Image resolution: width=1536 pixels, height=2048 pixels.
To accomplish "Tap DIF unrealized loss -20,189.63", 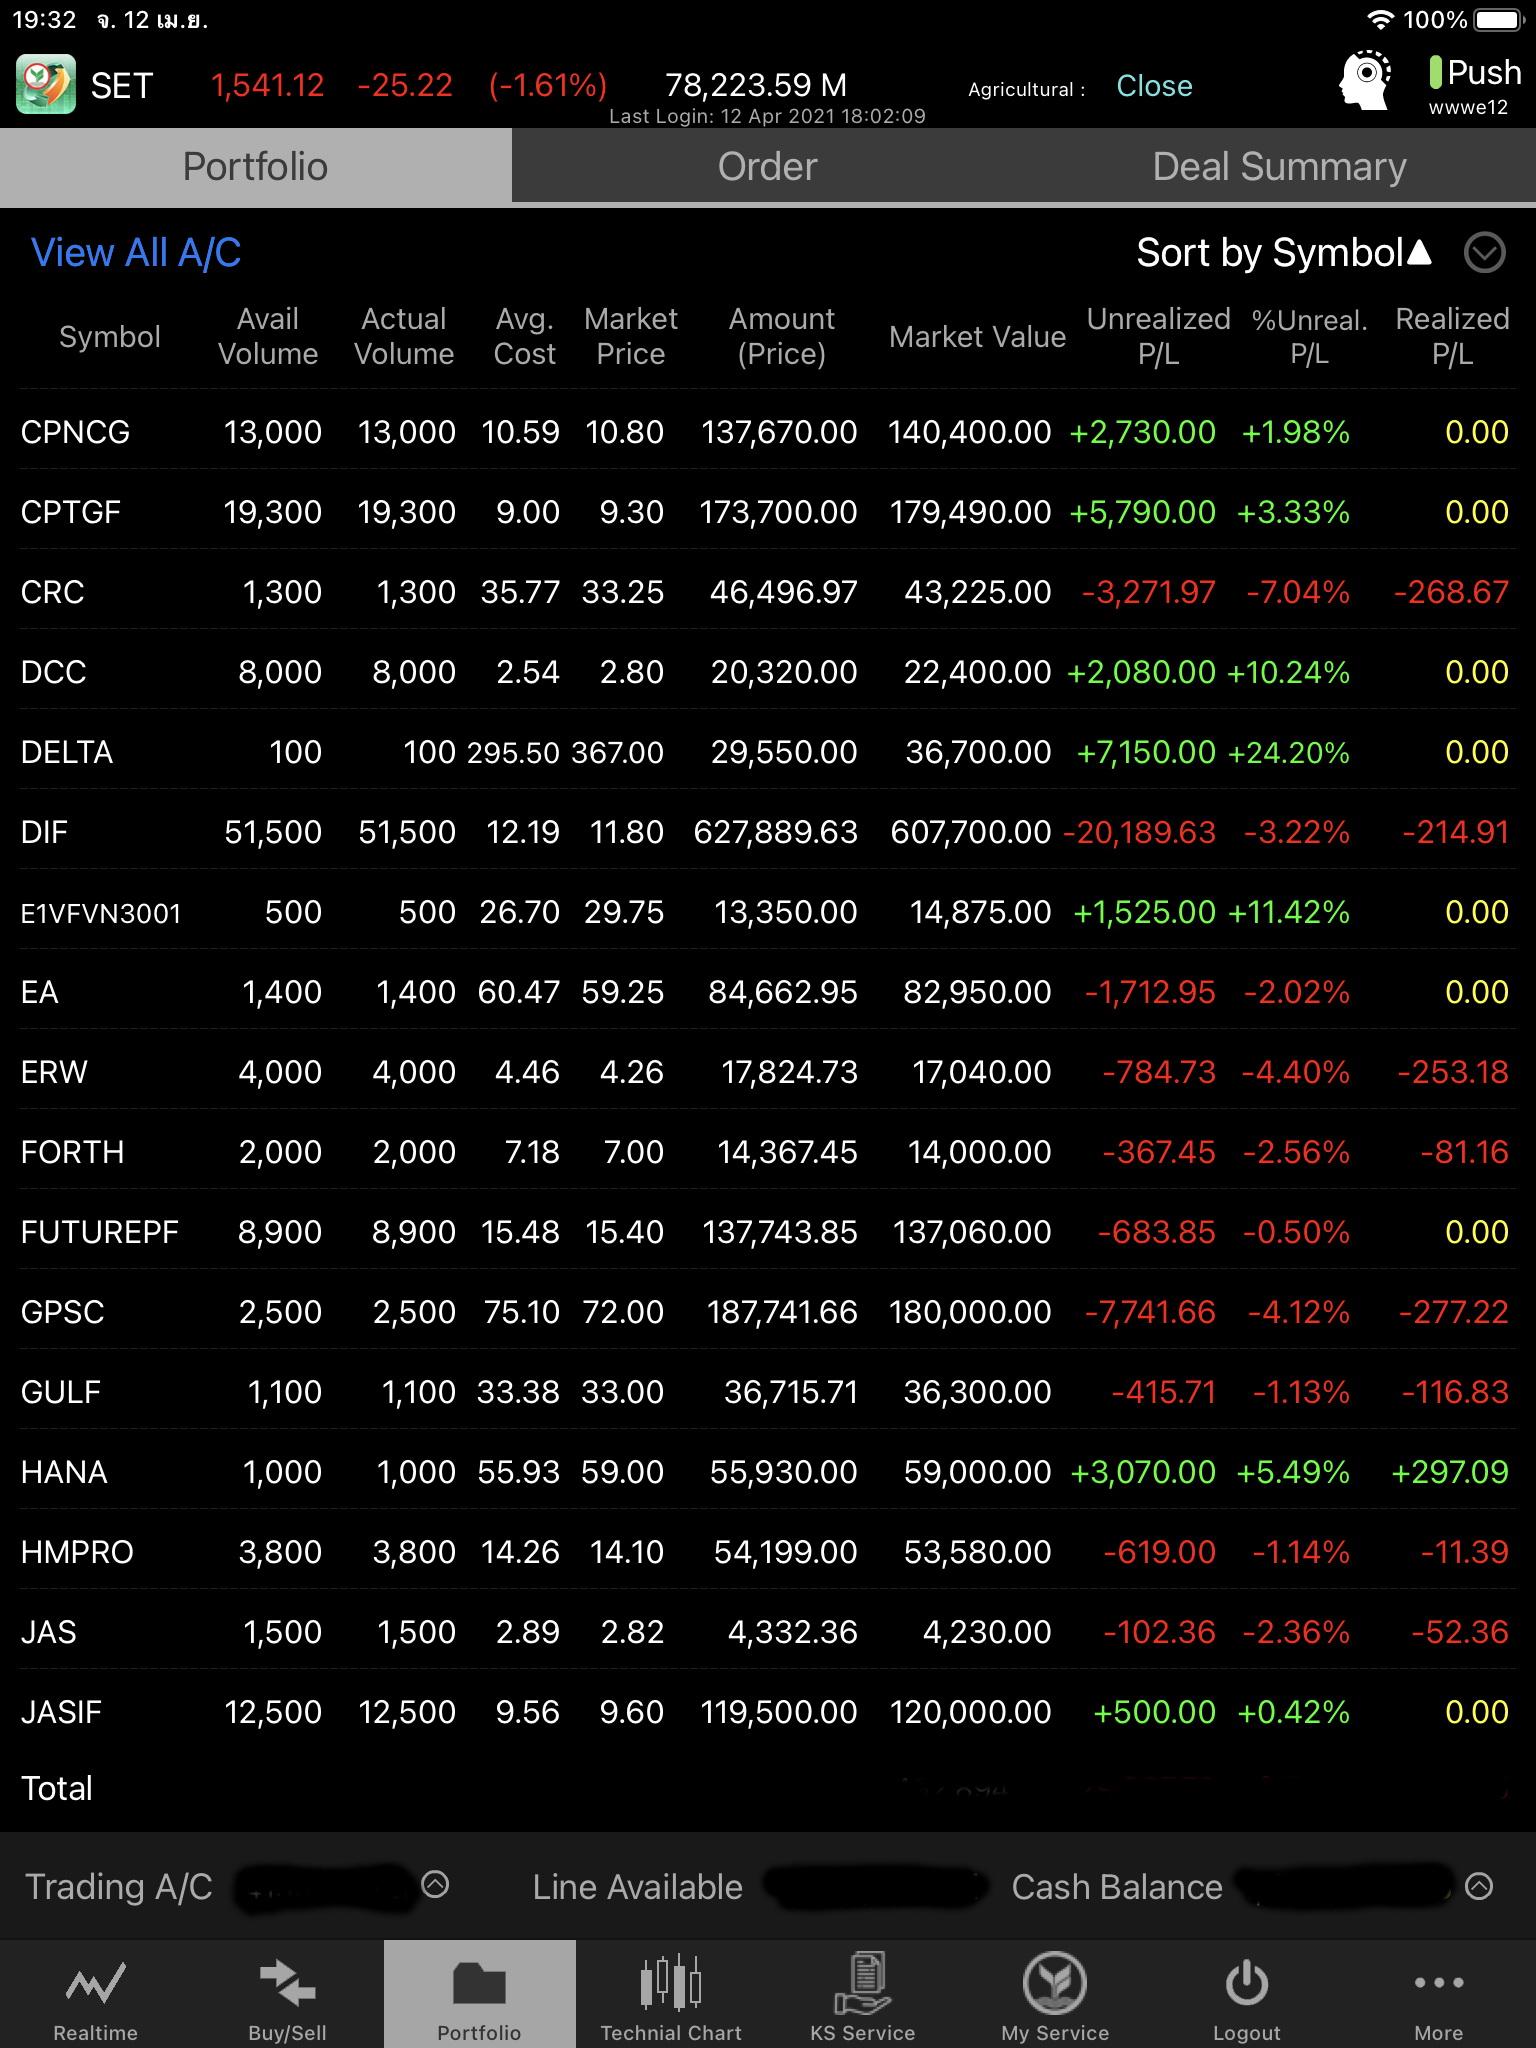I will [x=1139, y=832].
